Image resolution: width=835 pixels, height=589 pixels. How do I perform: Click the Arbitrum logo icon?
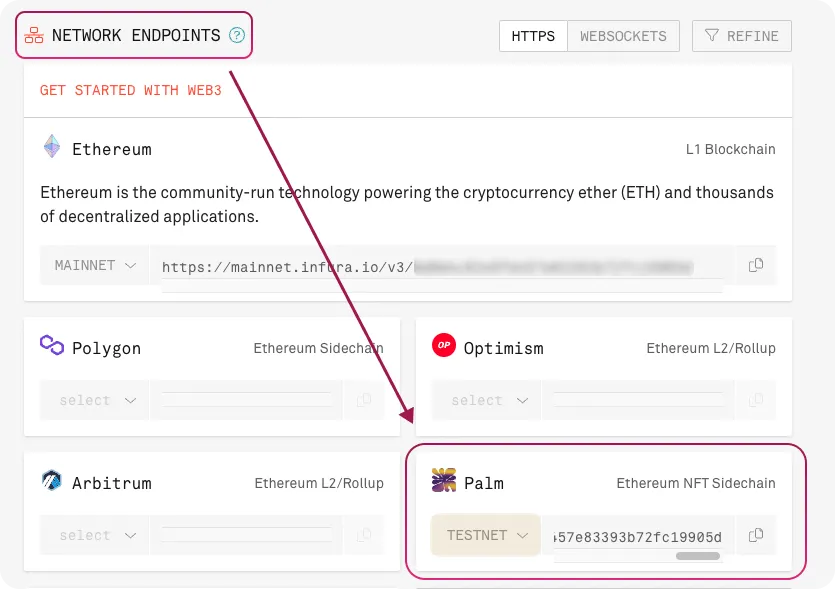pyautogui.click(x=52, y=482)
